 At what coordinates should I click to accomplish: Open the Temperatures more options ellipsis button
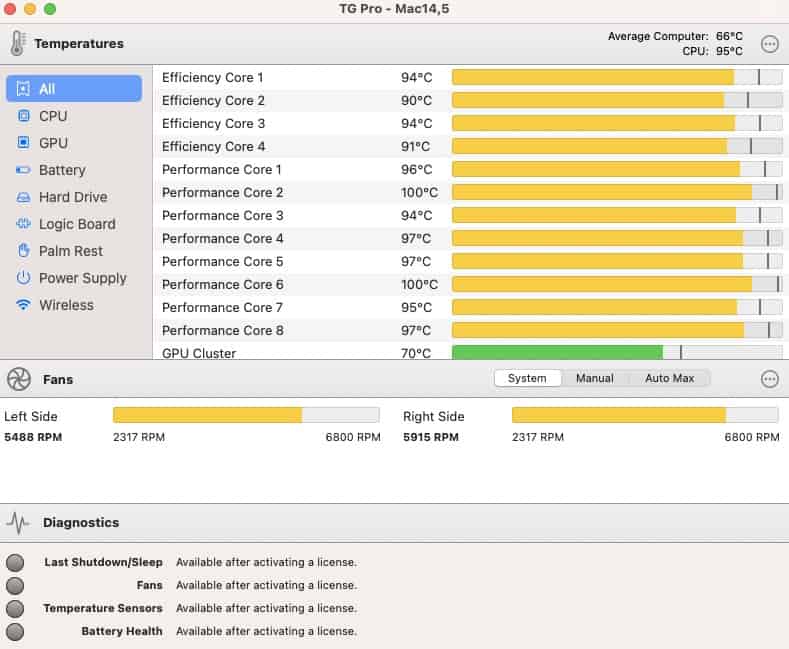769,44
